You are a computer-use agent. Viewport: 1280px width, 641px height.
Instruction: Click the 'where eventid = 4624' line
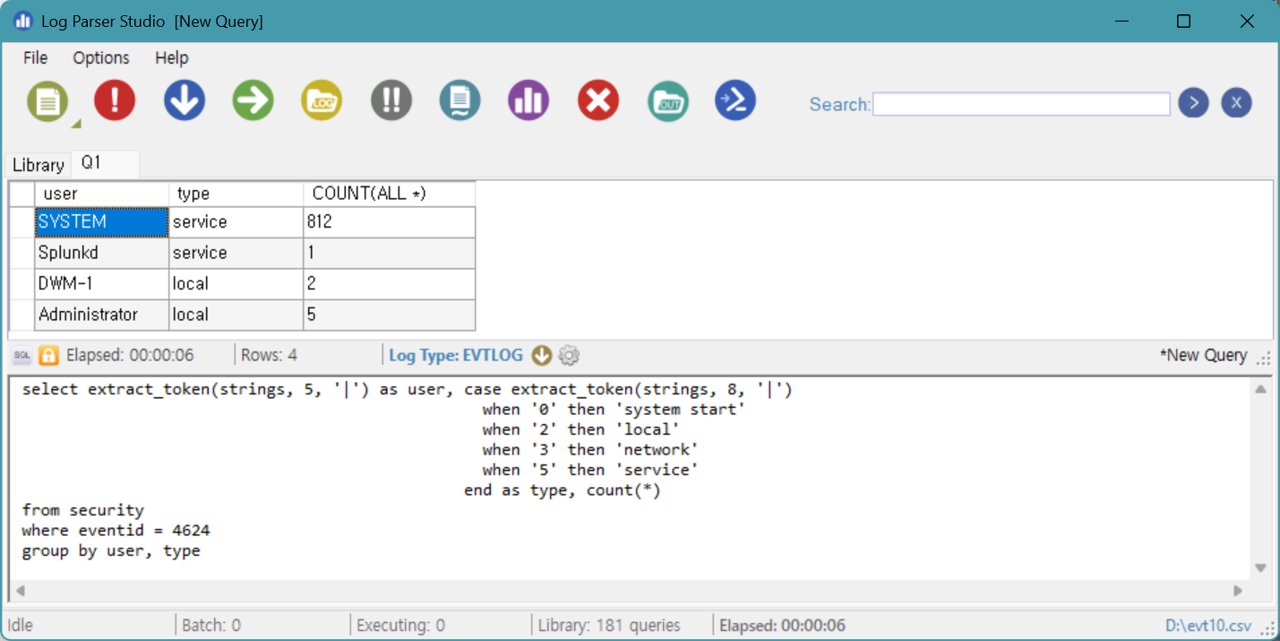point(116,530)
